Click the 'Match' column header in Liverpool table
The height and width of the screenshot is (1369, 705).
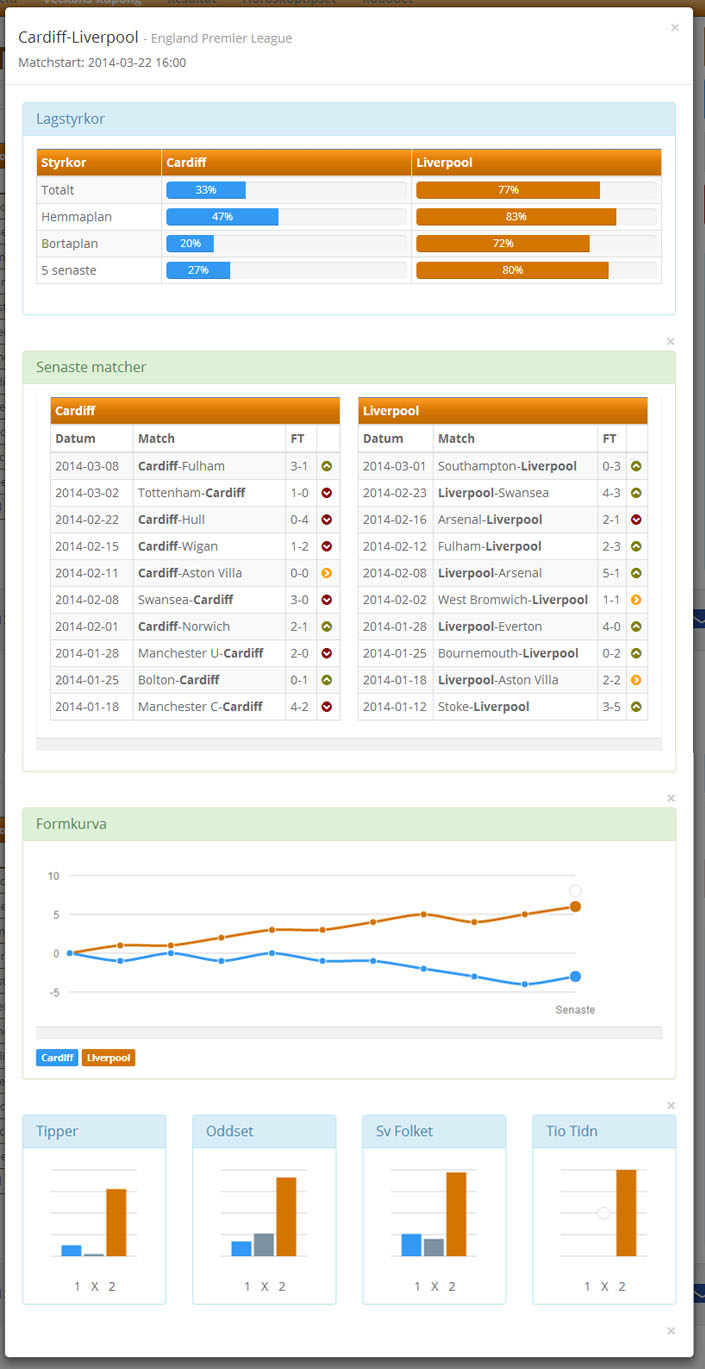point(515,438)
